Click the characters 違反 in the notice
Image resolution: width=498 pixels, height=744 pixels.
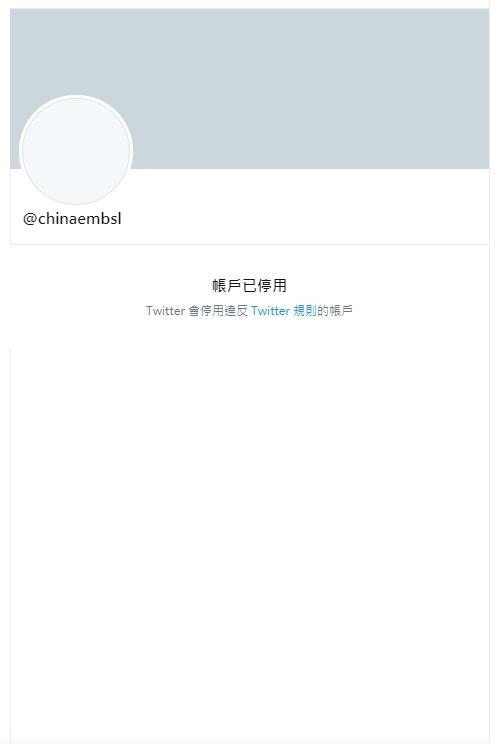click(x=236, y=311)
